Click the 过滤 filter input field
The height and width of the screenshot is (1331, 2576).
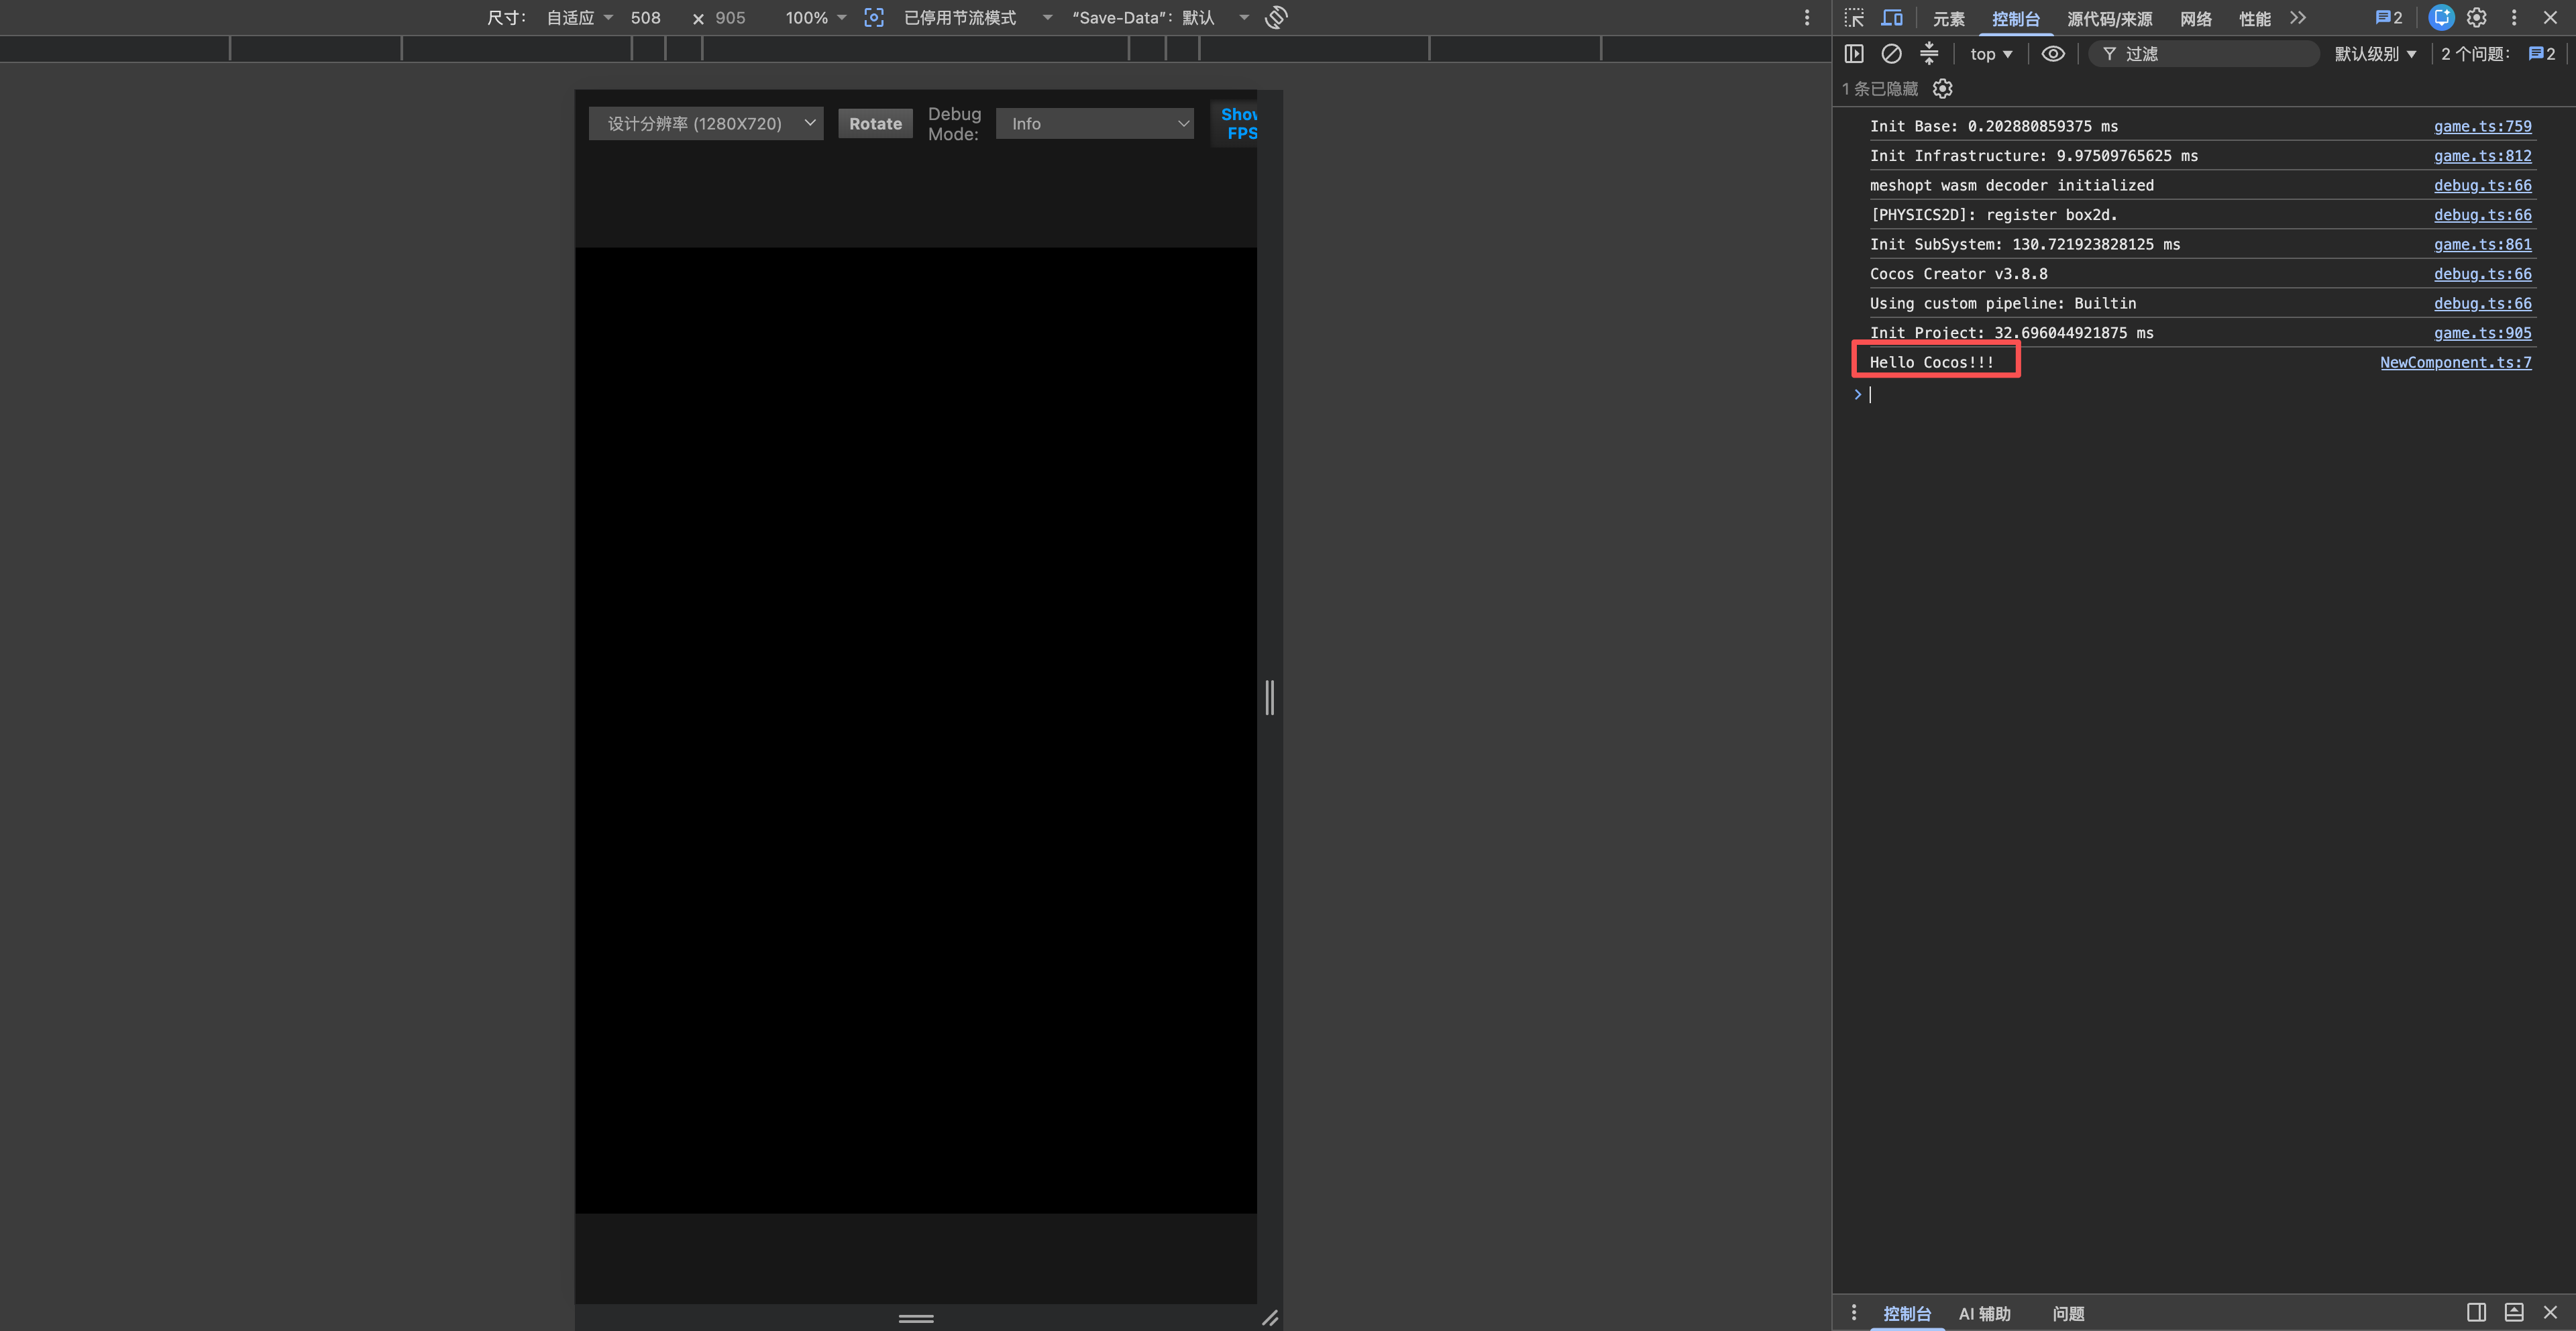[x=2204, y=54]
